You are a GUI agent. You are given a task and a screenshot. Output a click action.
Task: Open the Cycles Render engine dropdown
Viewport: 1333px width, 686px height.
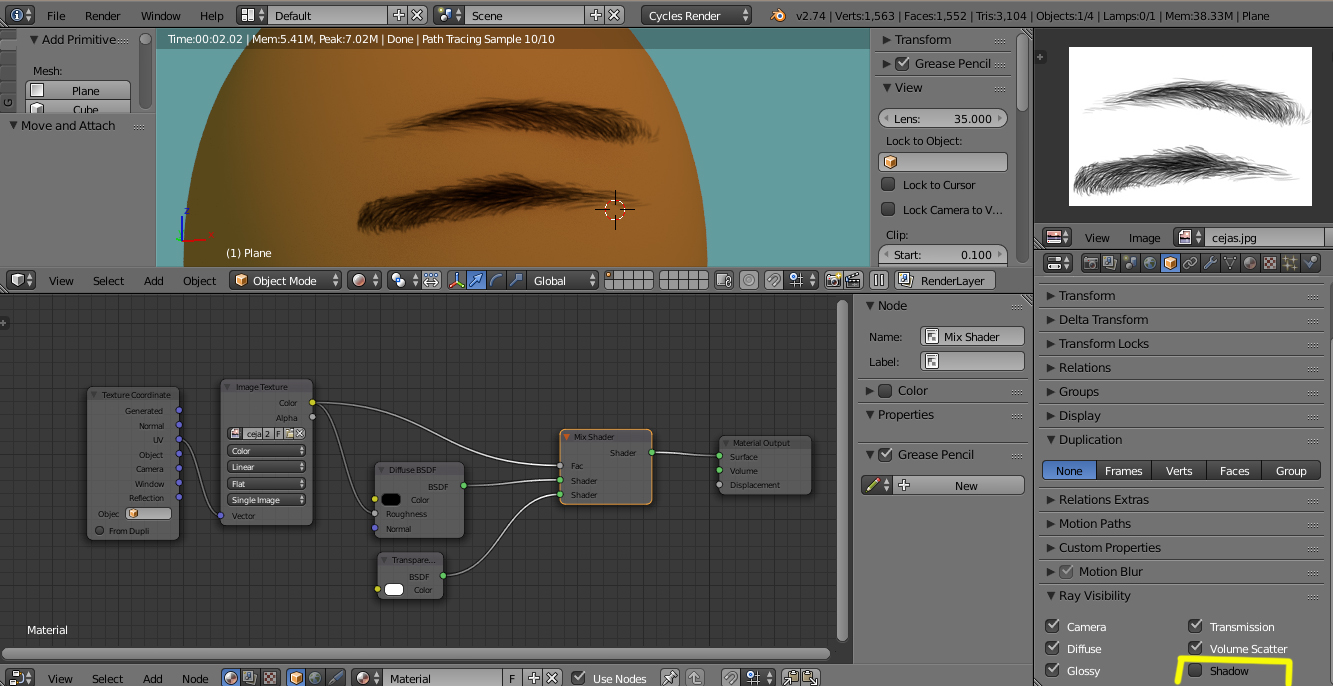tap(697, 16)
